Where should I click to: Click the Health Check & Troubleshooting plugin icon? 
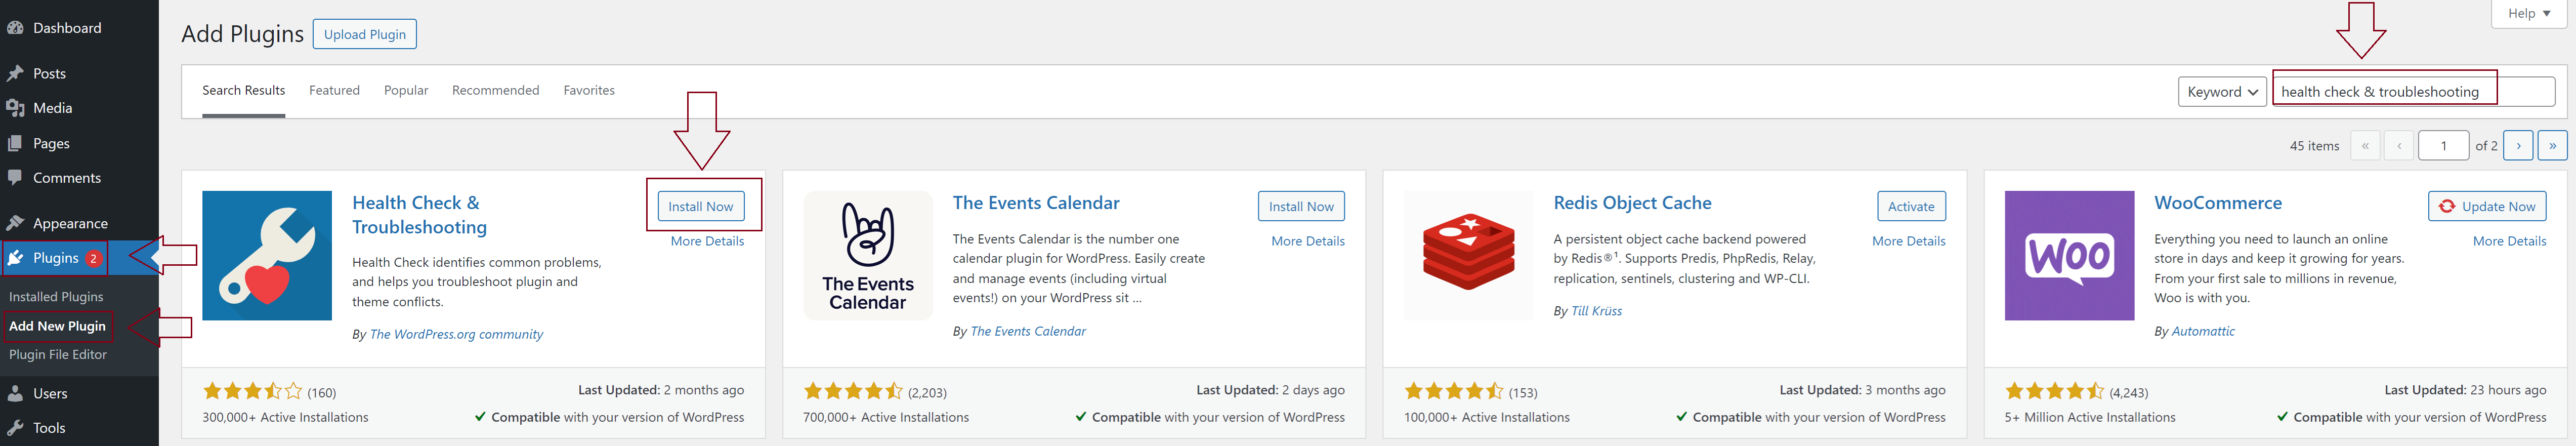[x=266, y=255]
